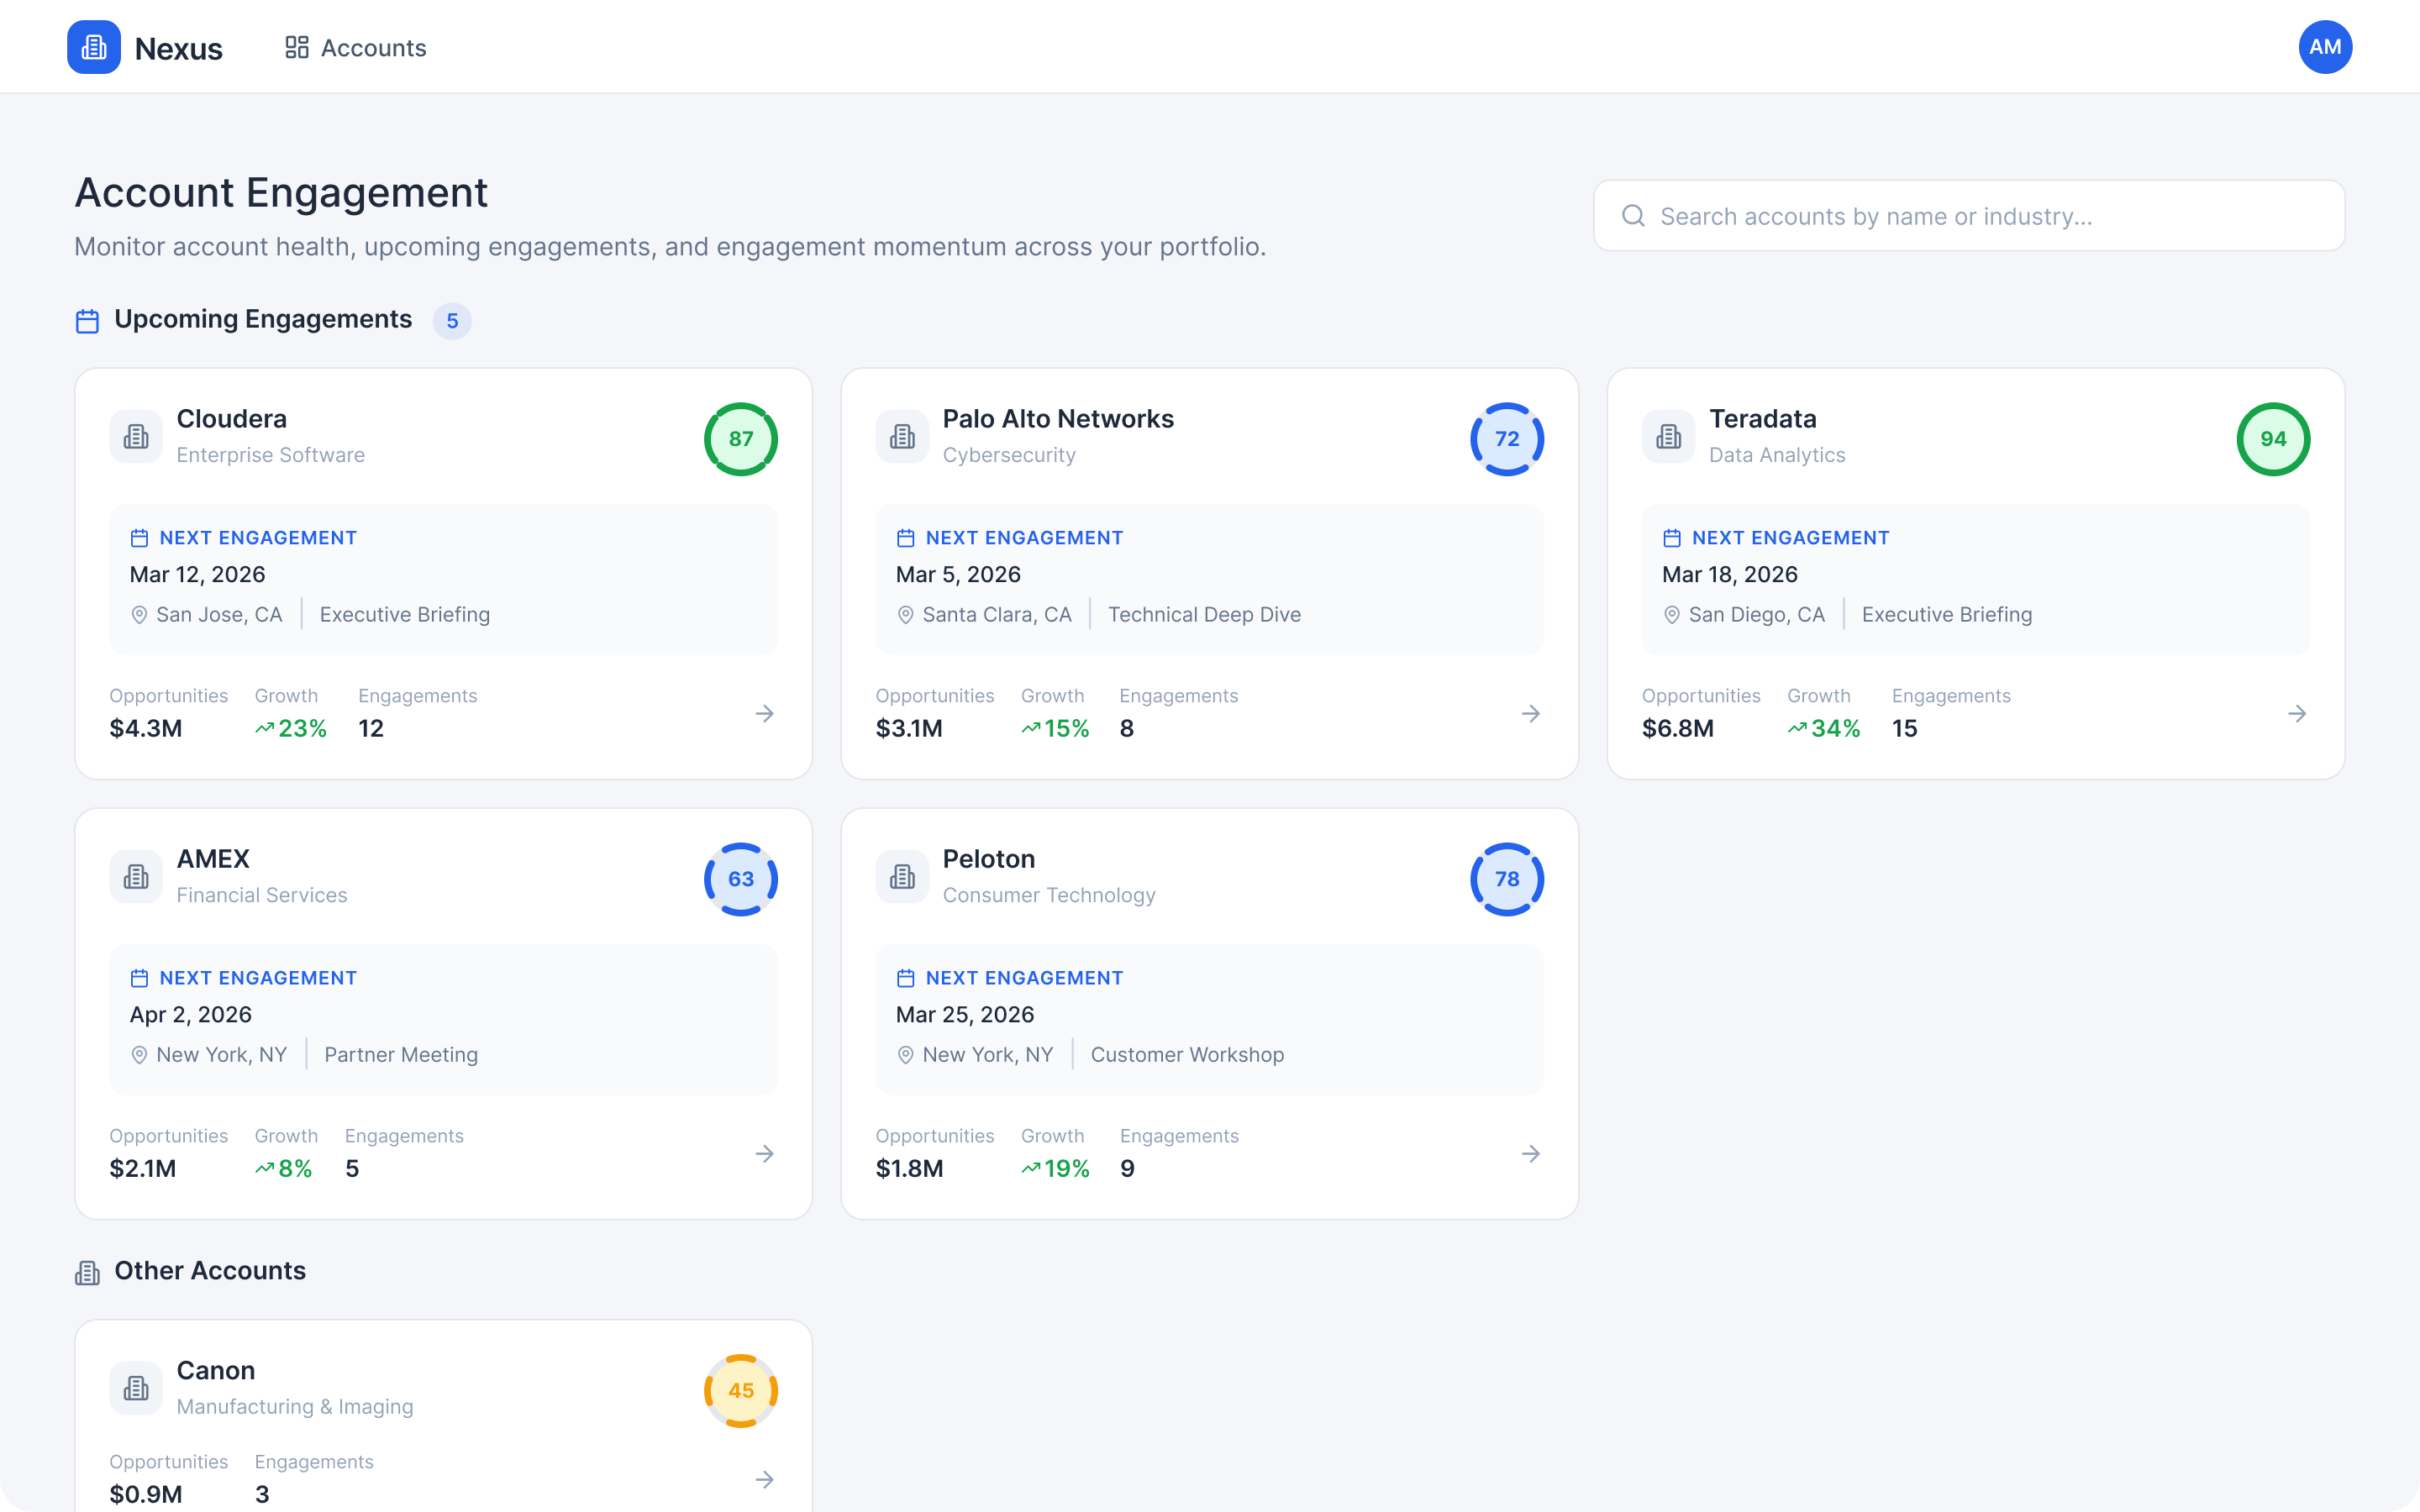Click Teradata 34% growth trend icon
This screenshot has height=1512, width=2420.
(1797, 729)
